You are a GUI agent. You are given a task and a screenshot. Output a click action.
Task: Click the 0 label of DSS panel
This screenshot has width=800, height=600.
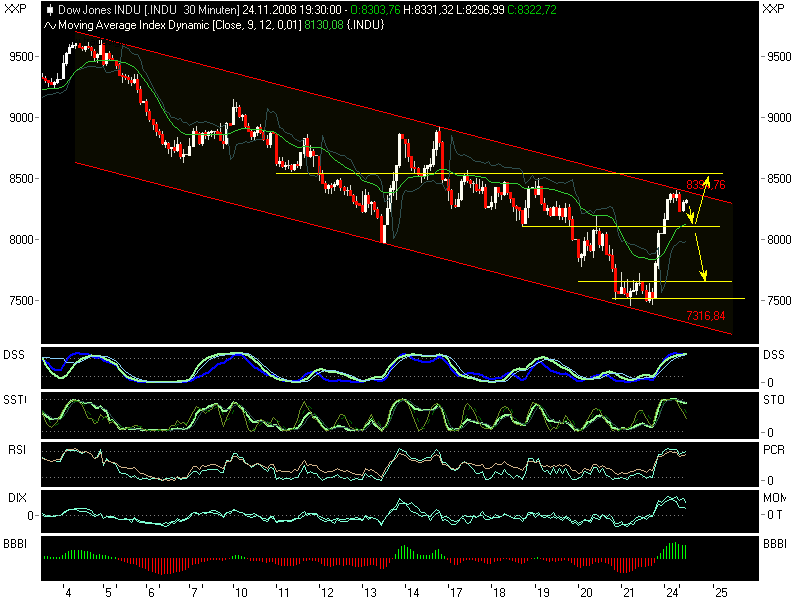(770, 382)
